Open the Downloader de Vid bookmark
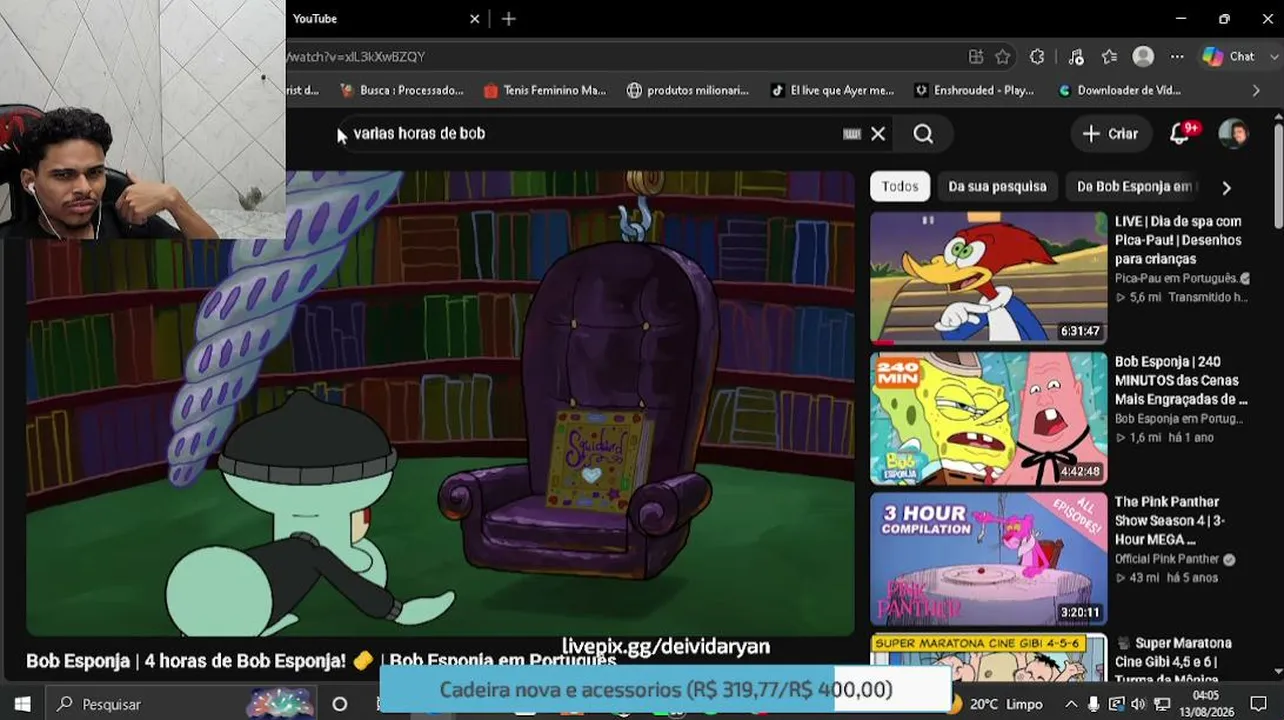Screen dimensions: 1284x720 [1119, 90]
